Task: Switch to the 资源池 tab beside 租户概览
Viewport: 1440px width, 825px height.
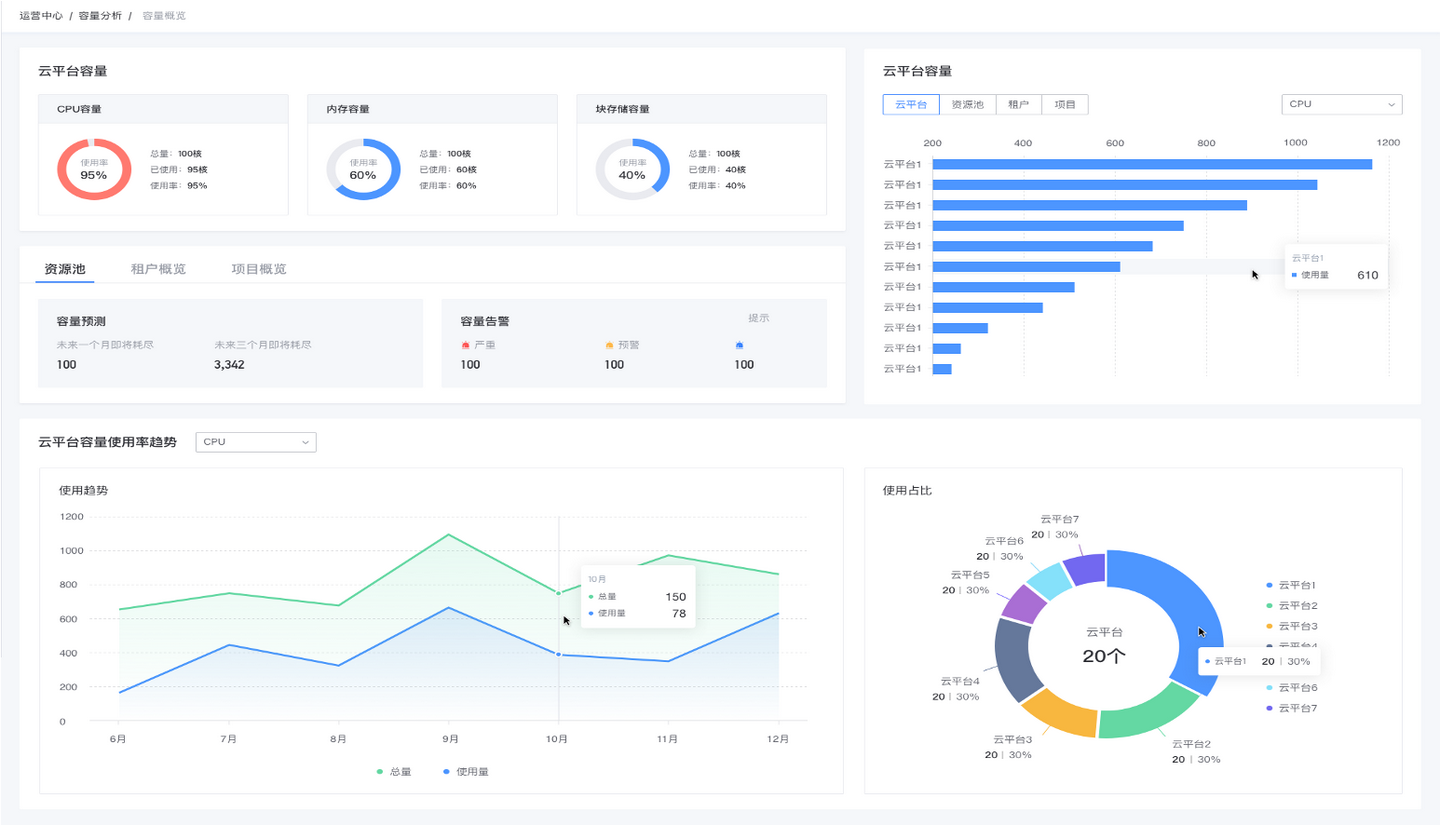Action: coord(65,269)
